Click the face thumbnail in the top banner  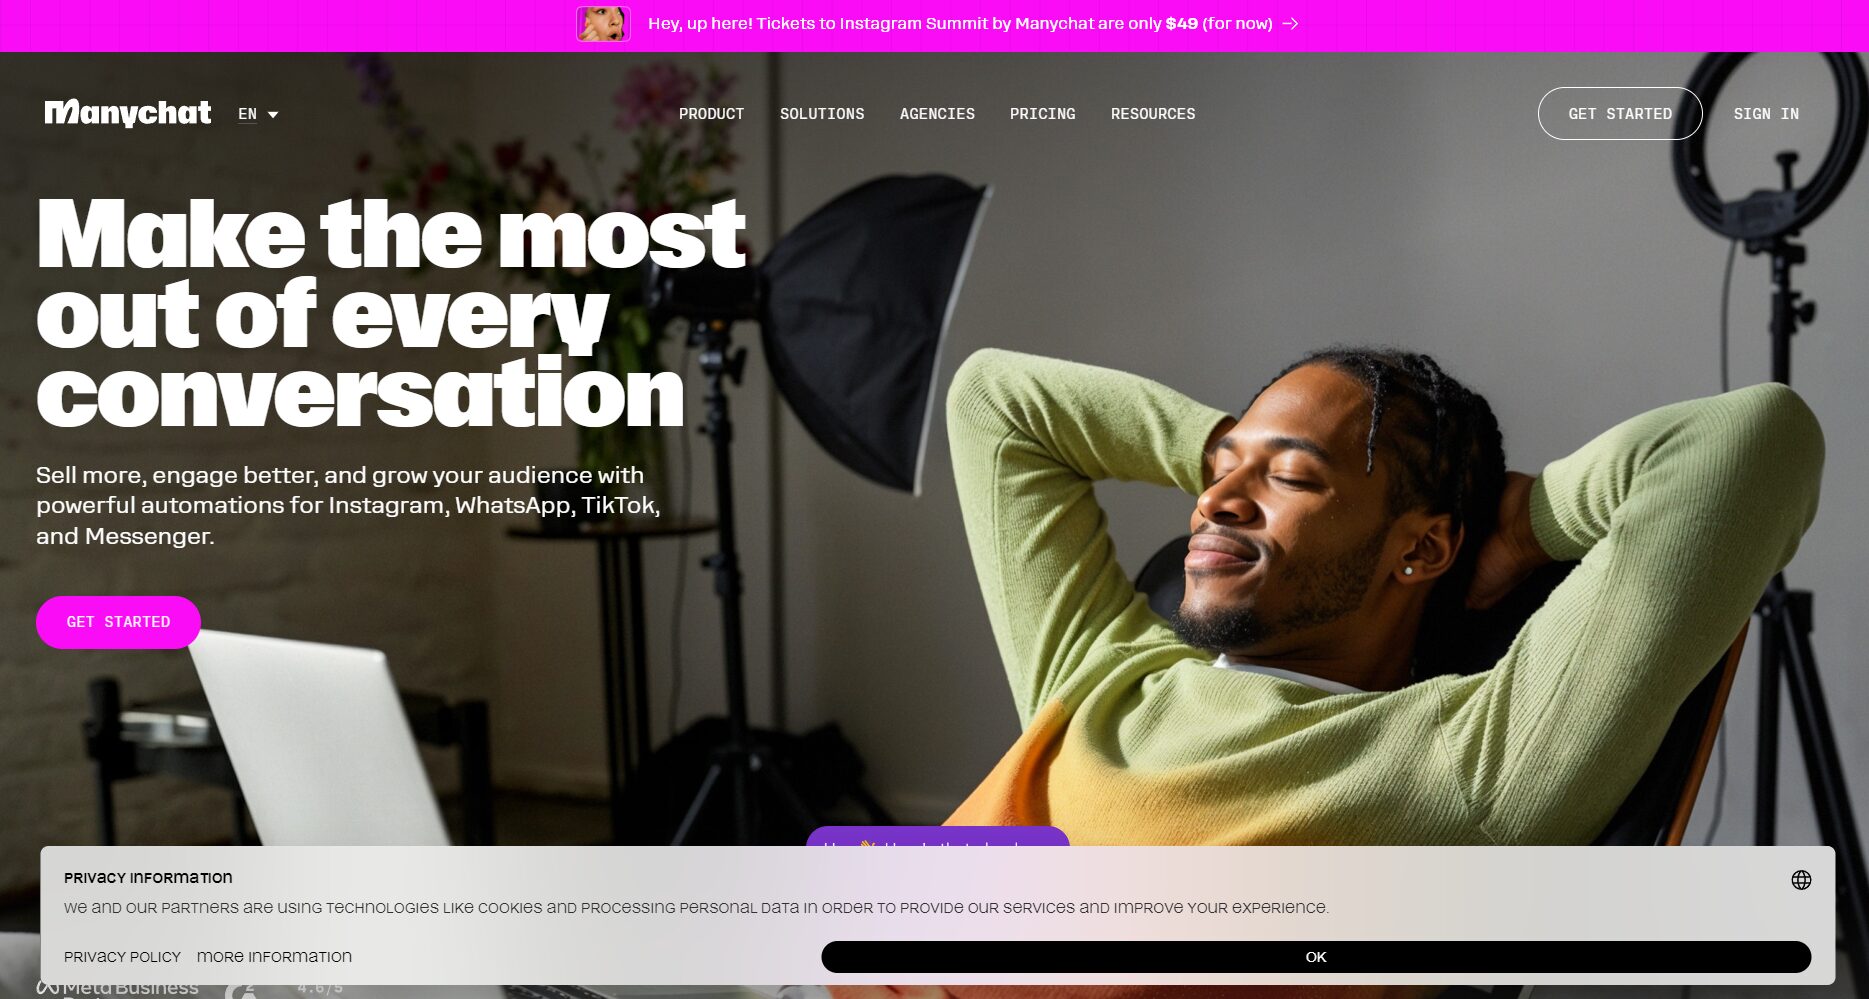[603, 23]
